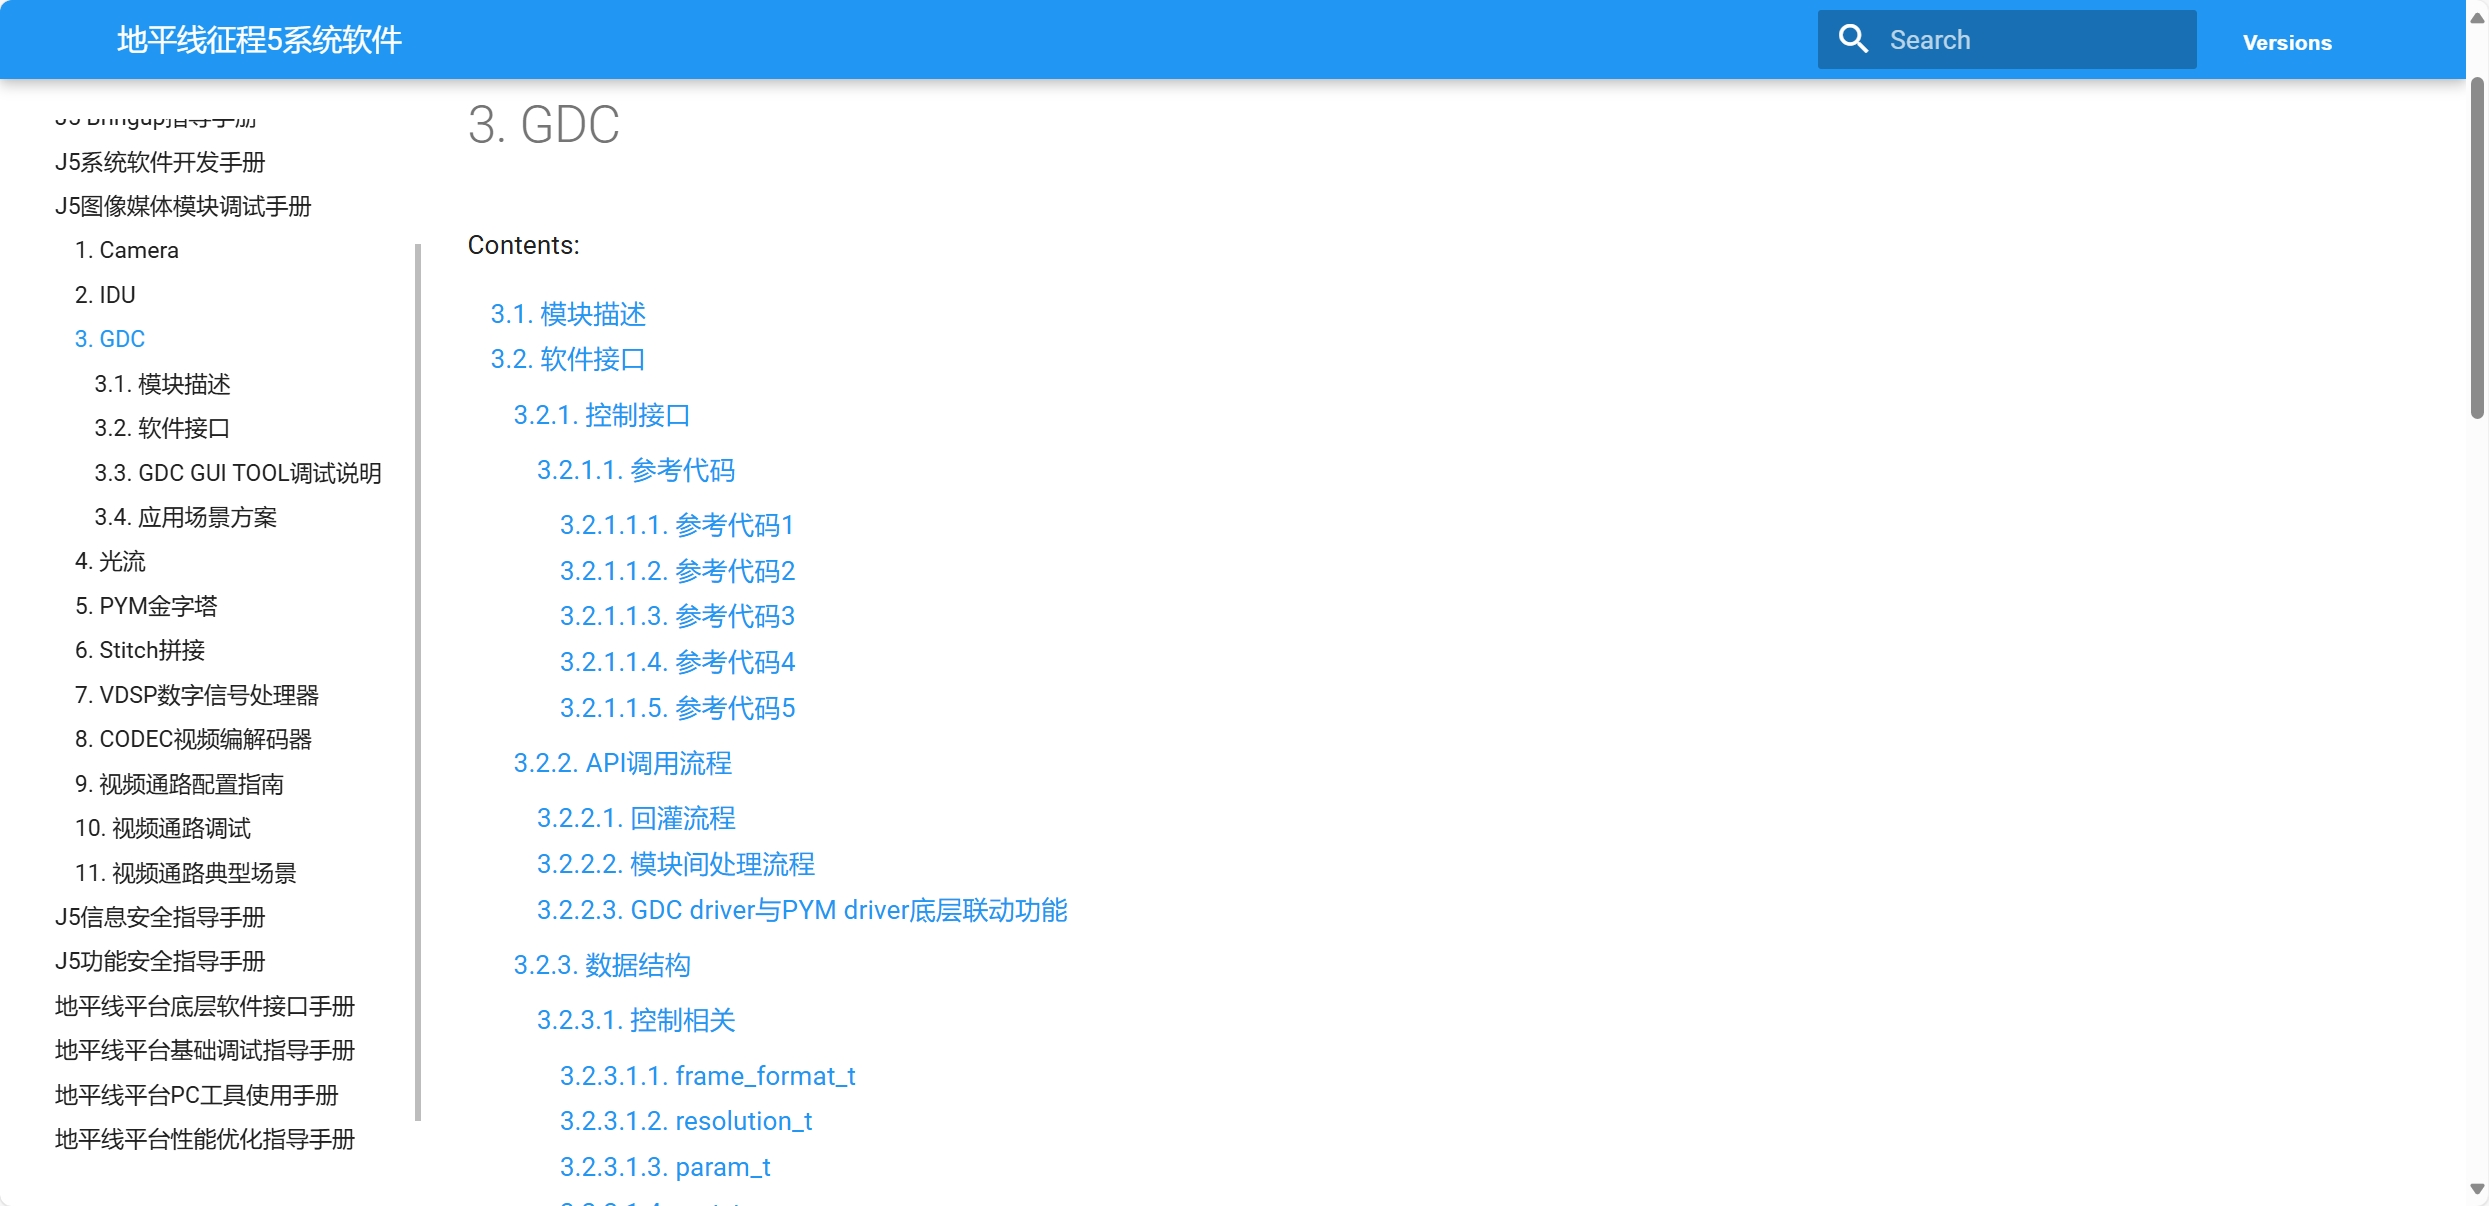The height and width of the screenshot is (1206, 2489).
Task: Jump to 3.2.3.1.1. frame_format_t section
Action: [x=707, y=1076]
